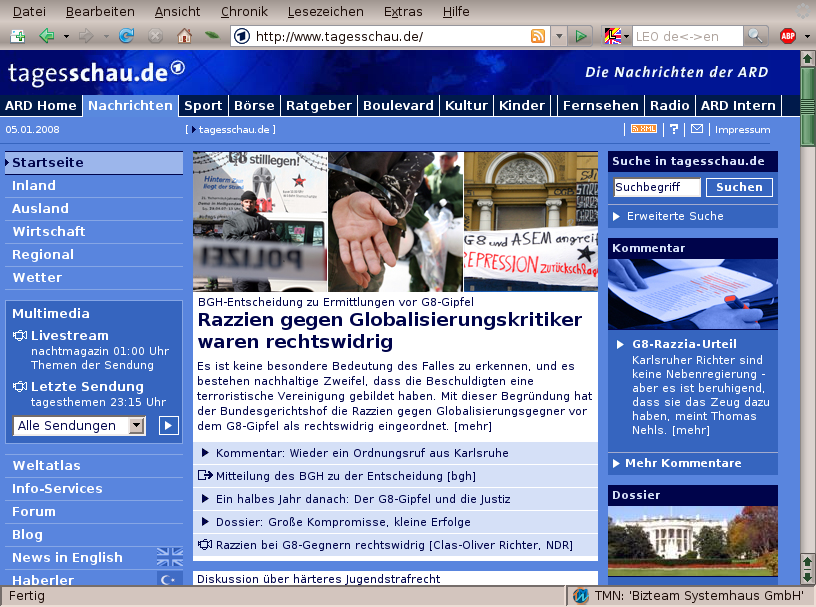This screenshot has height=607, width=816.
Task: Focus the Suchbegriff search field
Action: [657, 187]
